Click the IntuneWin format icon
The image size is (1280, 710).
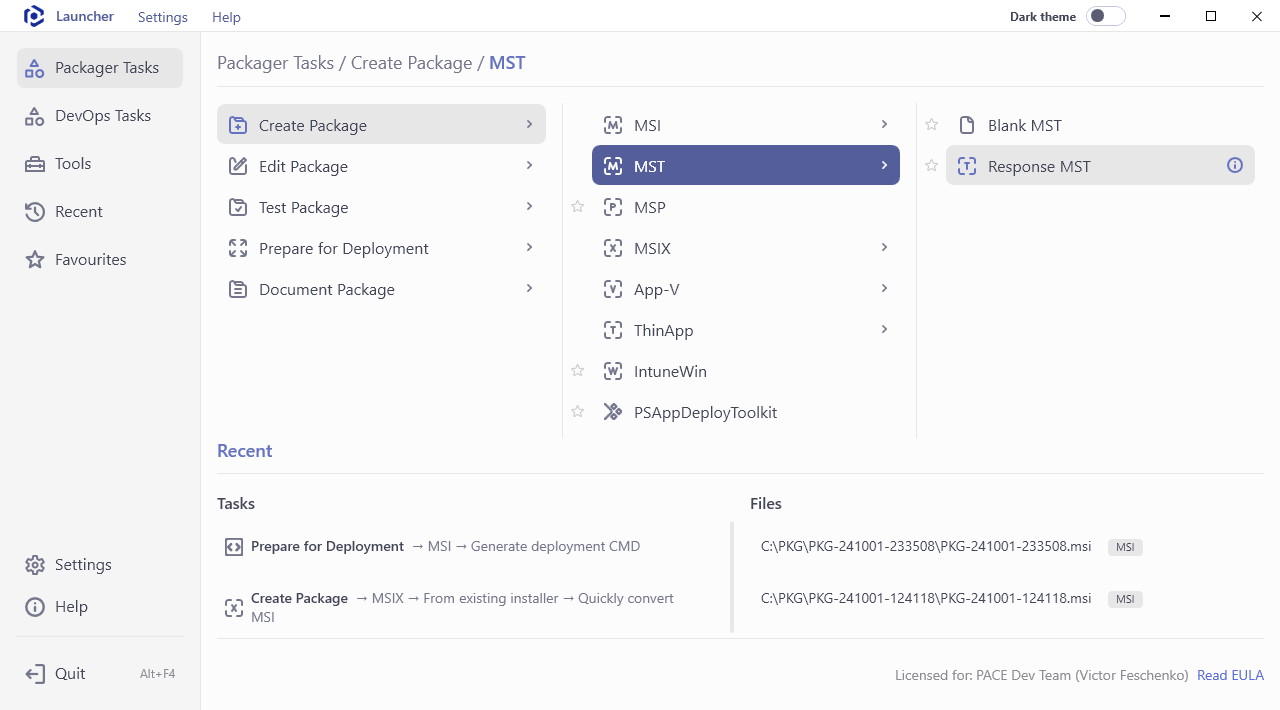(613, 371)
